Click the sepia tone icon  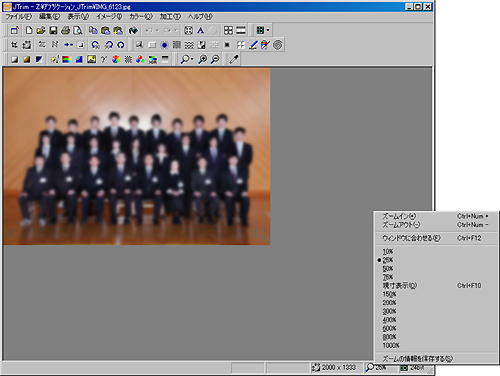pyautogui.click(x=27, y=59)
